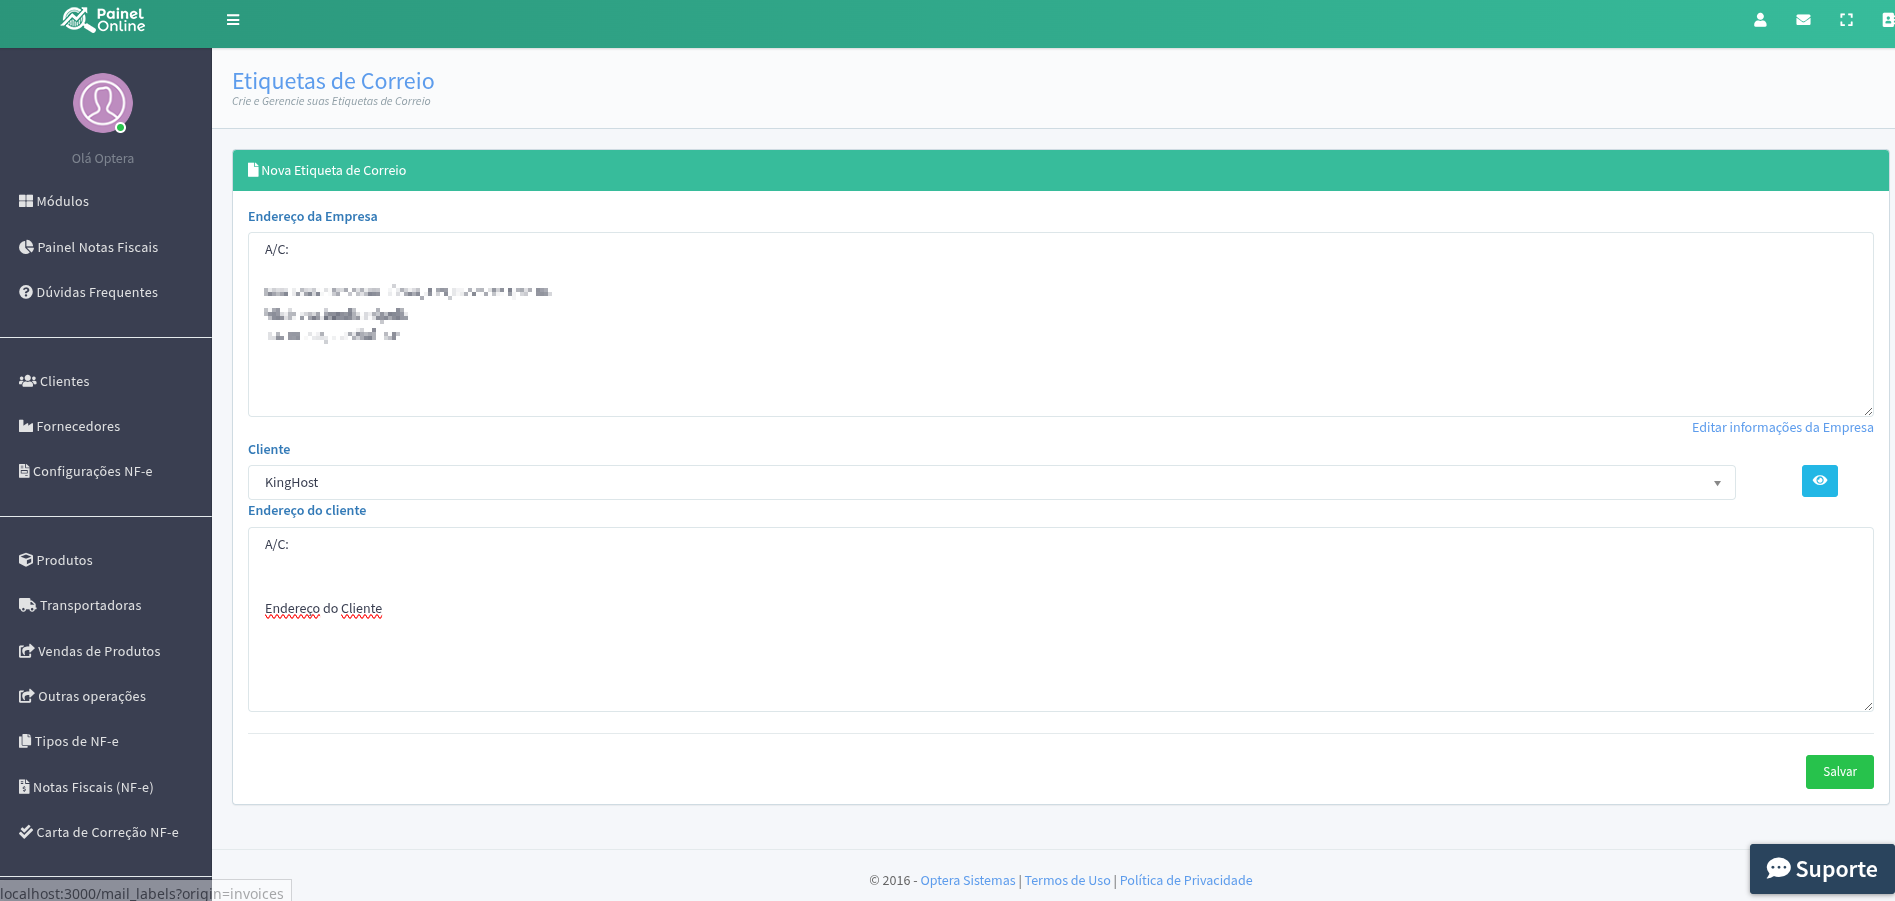Viewport: 1895px width, 901px height.
Task: Focus the Endereço do cliente text area
Action: 1060,660
